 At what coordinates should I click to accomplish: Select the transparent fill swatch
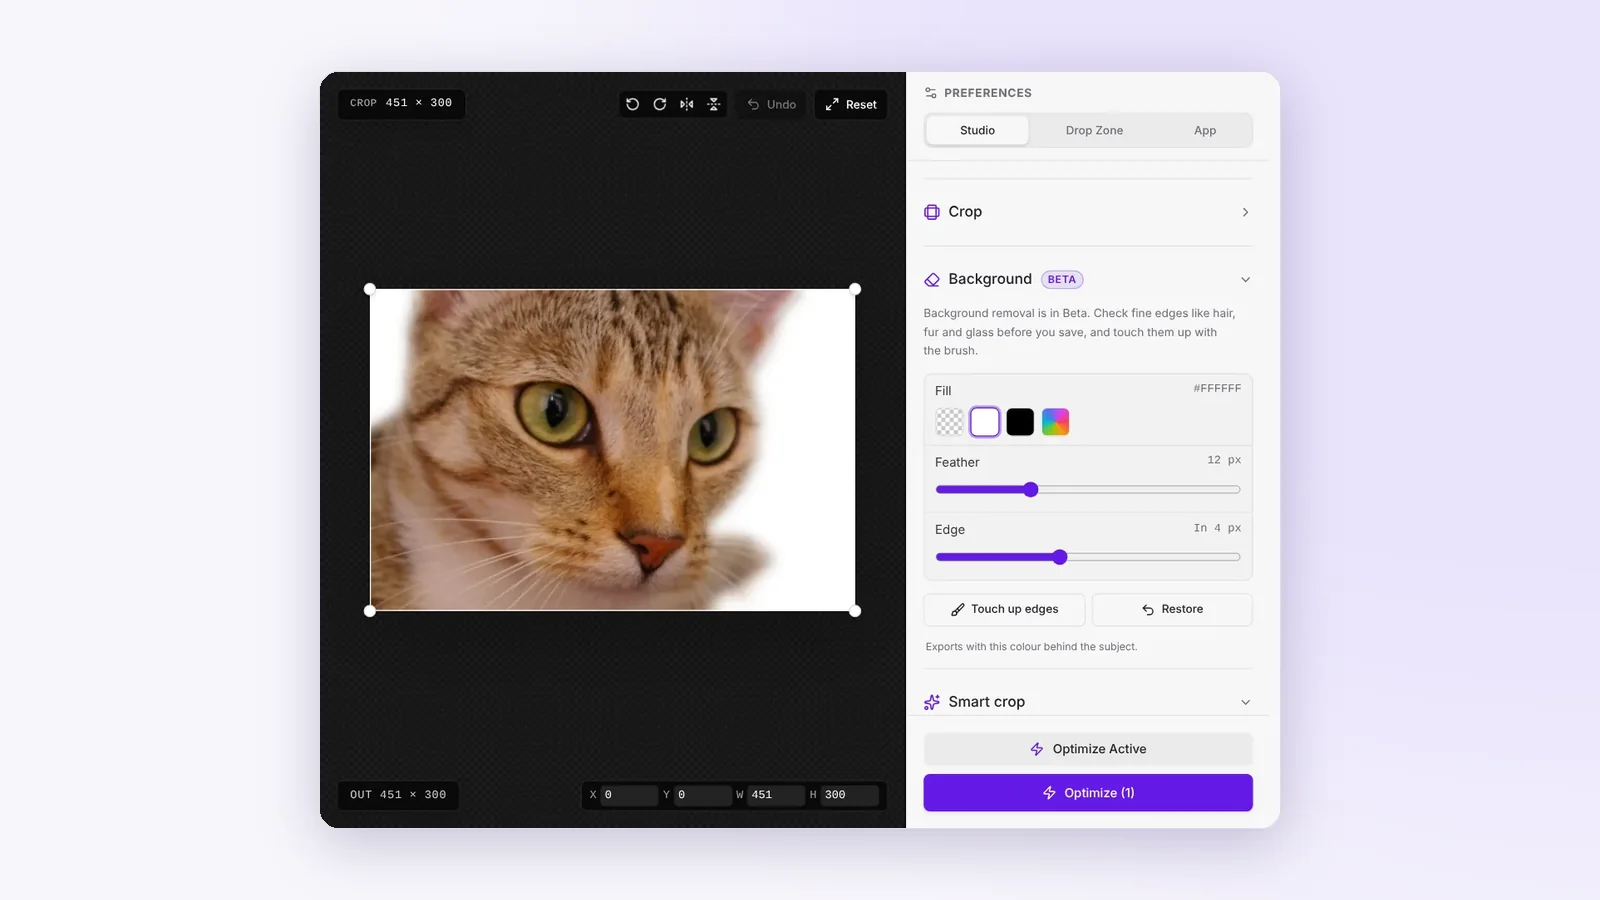949,422
